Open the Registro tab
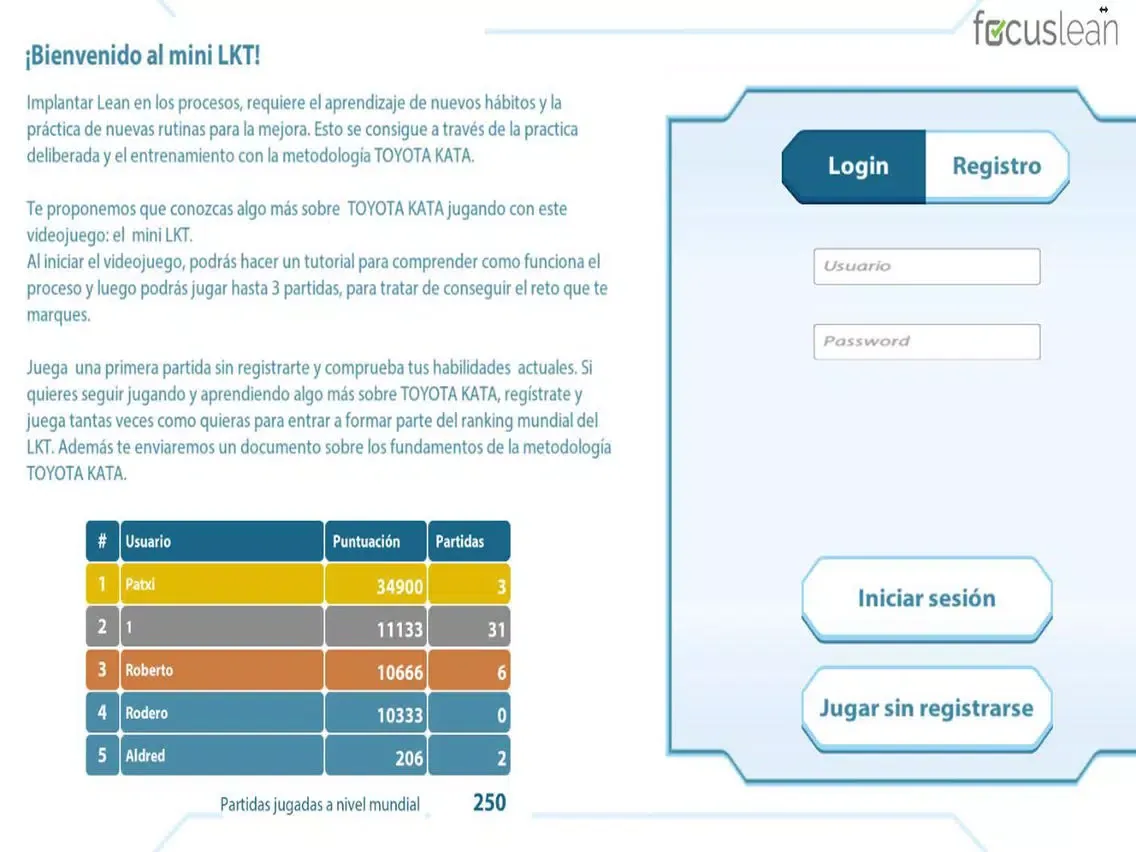 (x=997, y=166)
